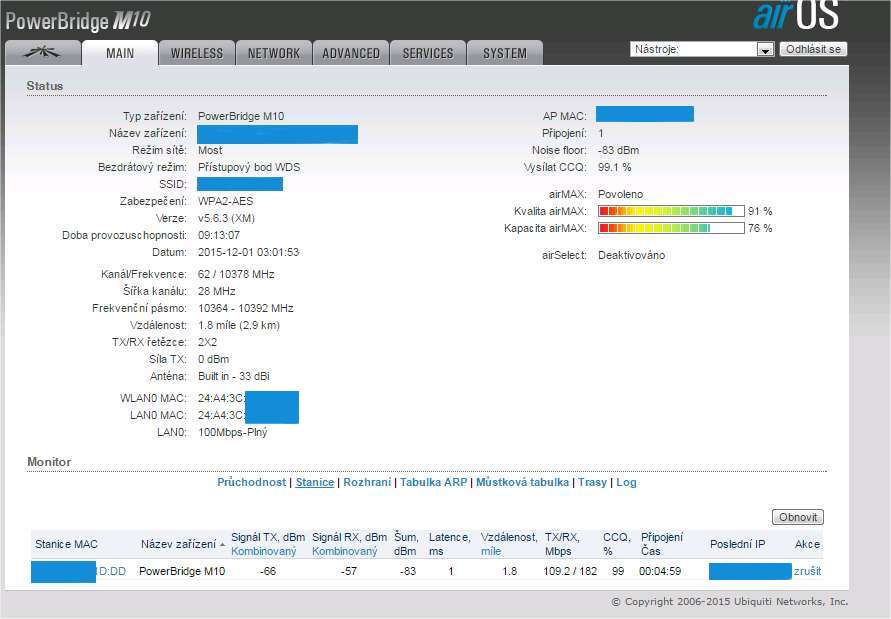Open the Rozhraní monitor link

[367, 482]
